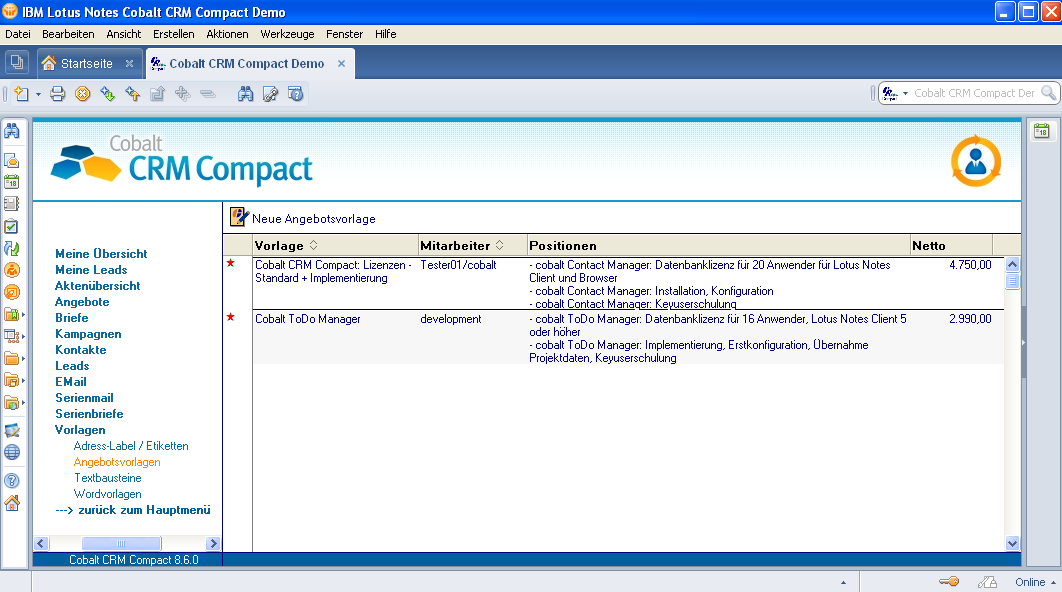Open Meine Leads in navigation
Viewport: 1062px width, 592px height.
91,270
